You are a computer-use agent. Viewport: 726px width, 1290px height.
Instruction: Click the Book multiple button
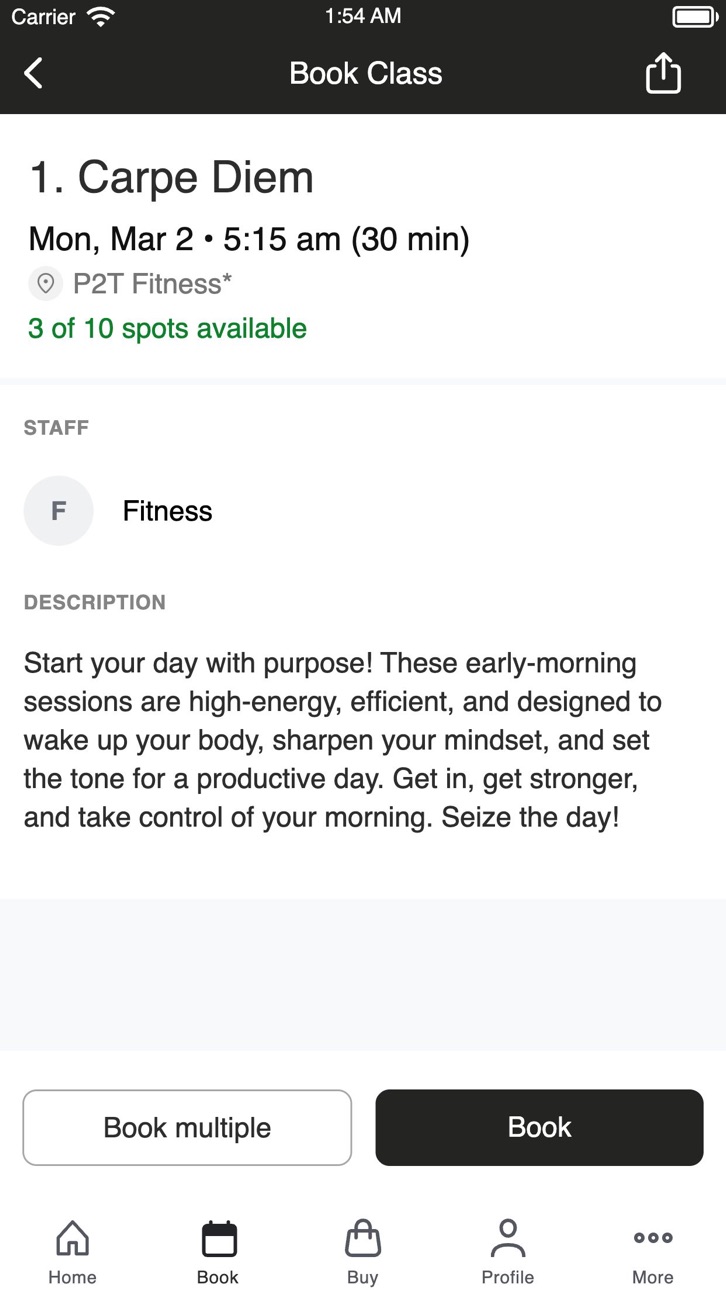click(187, 1127)
